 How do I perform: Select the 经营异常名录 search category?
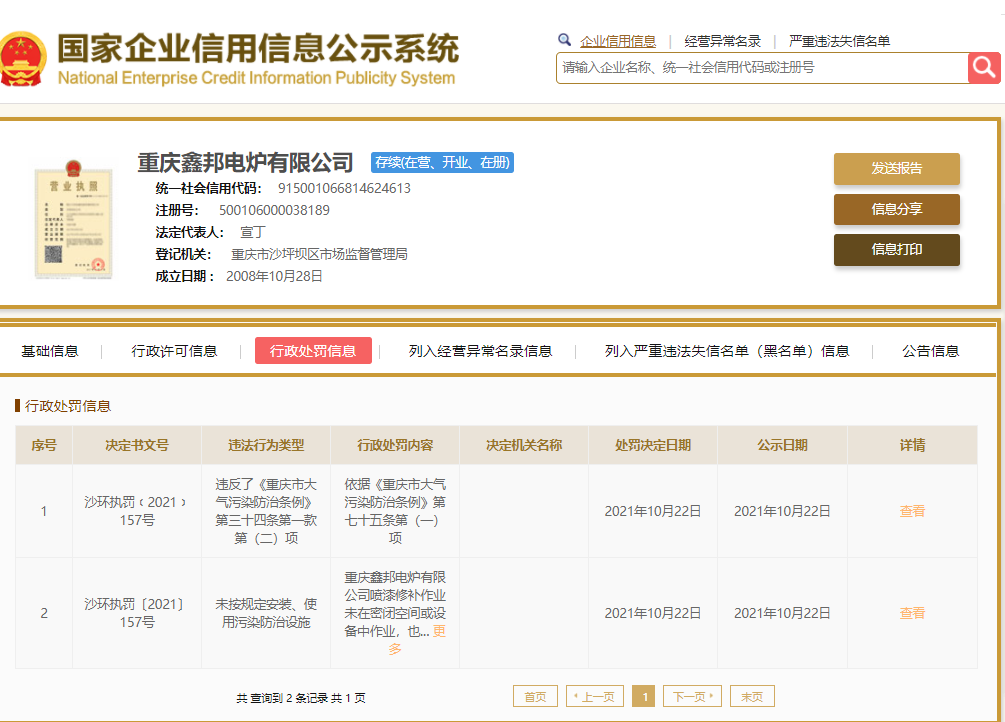coord(722,41)
